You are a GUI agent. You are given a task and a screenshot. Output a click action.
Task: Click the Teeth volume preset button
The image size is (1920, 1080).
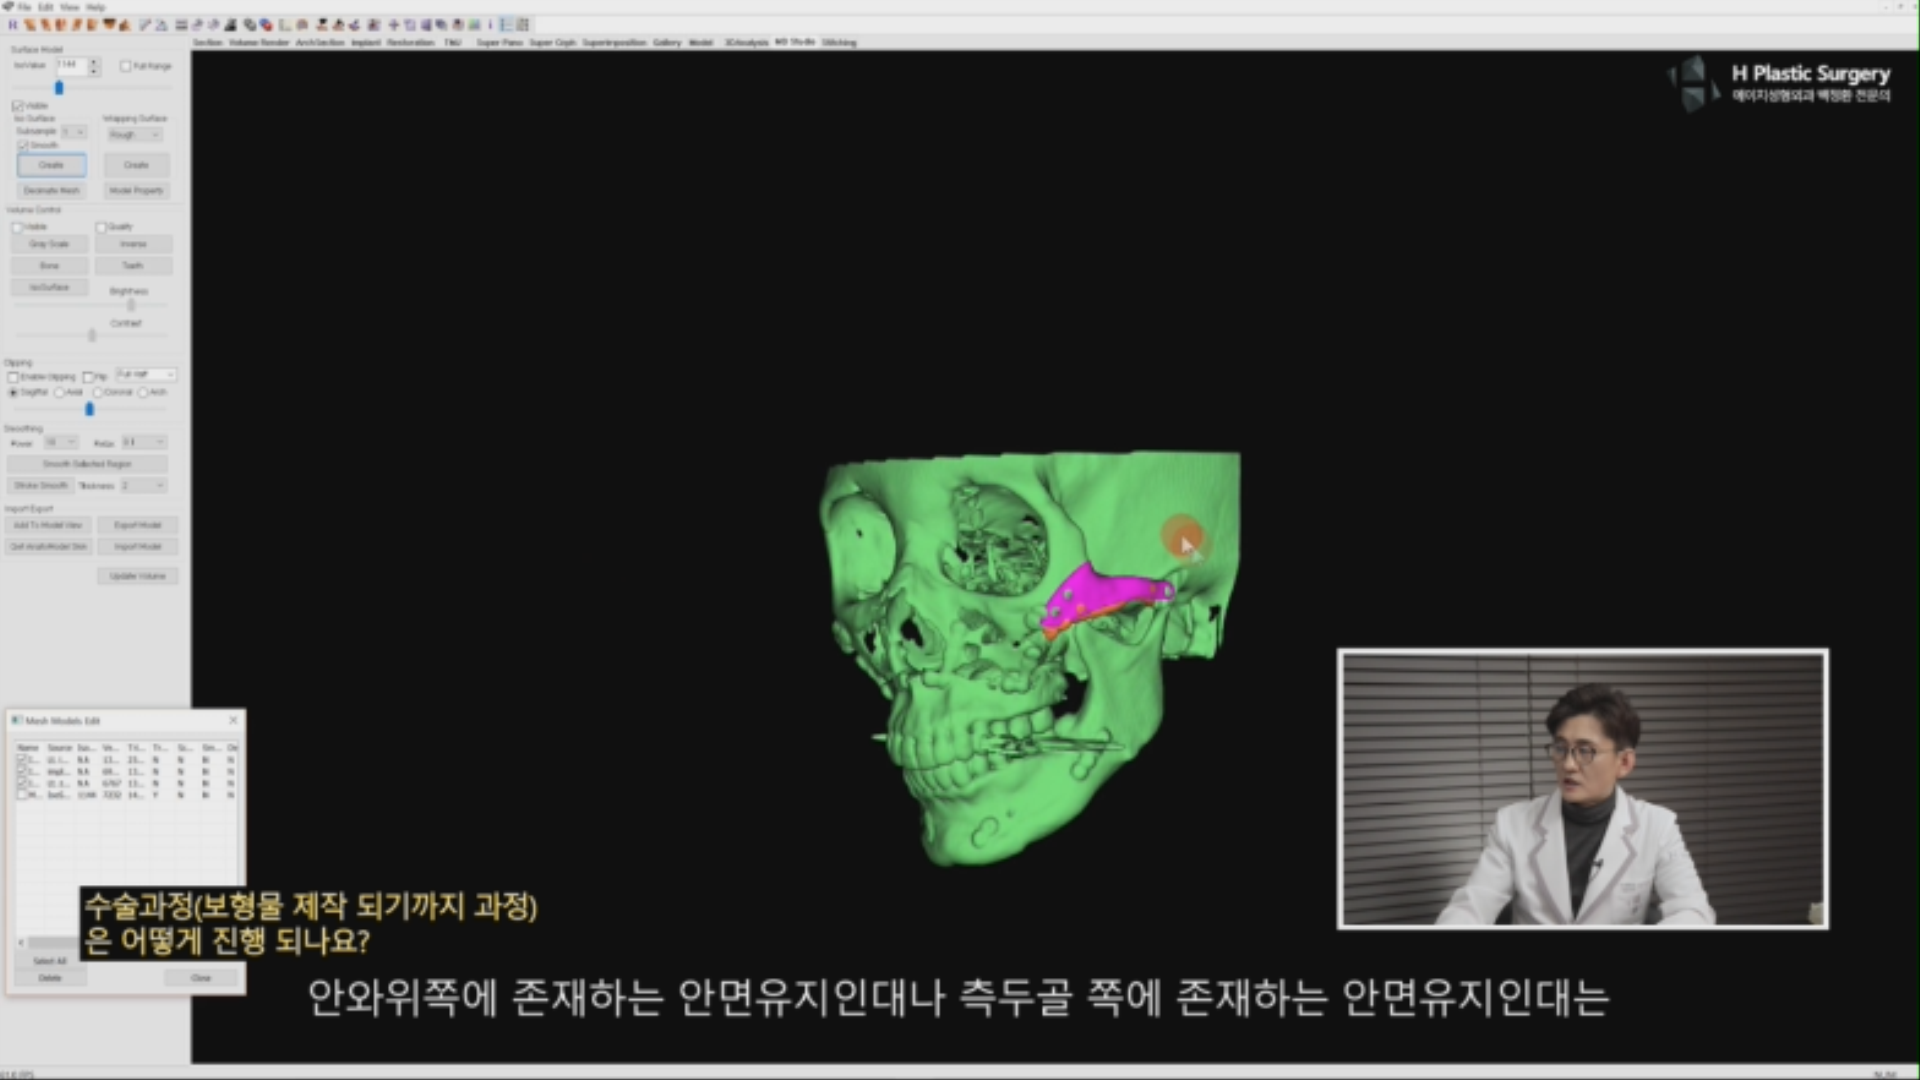(133, 266)
